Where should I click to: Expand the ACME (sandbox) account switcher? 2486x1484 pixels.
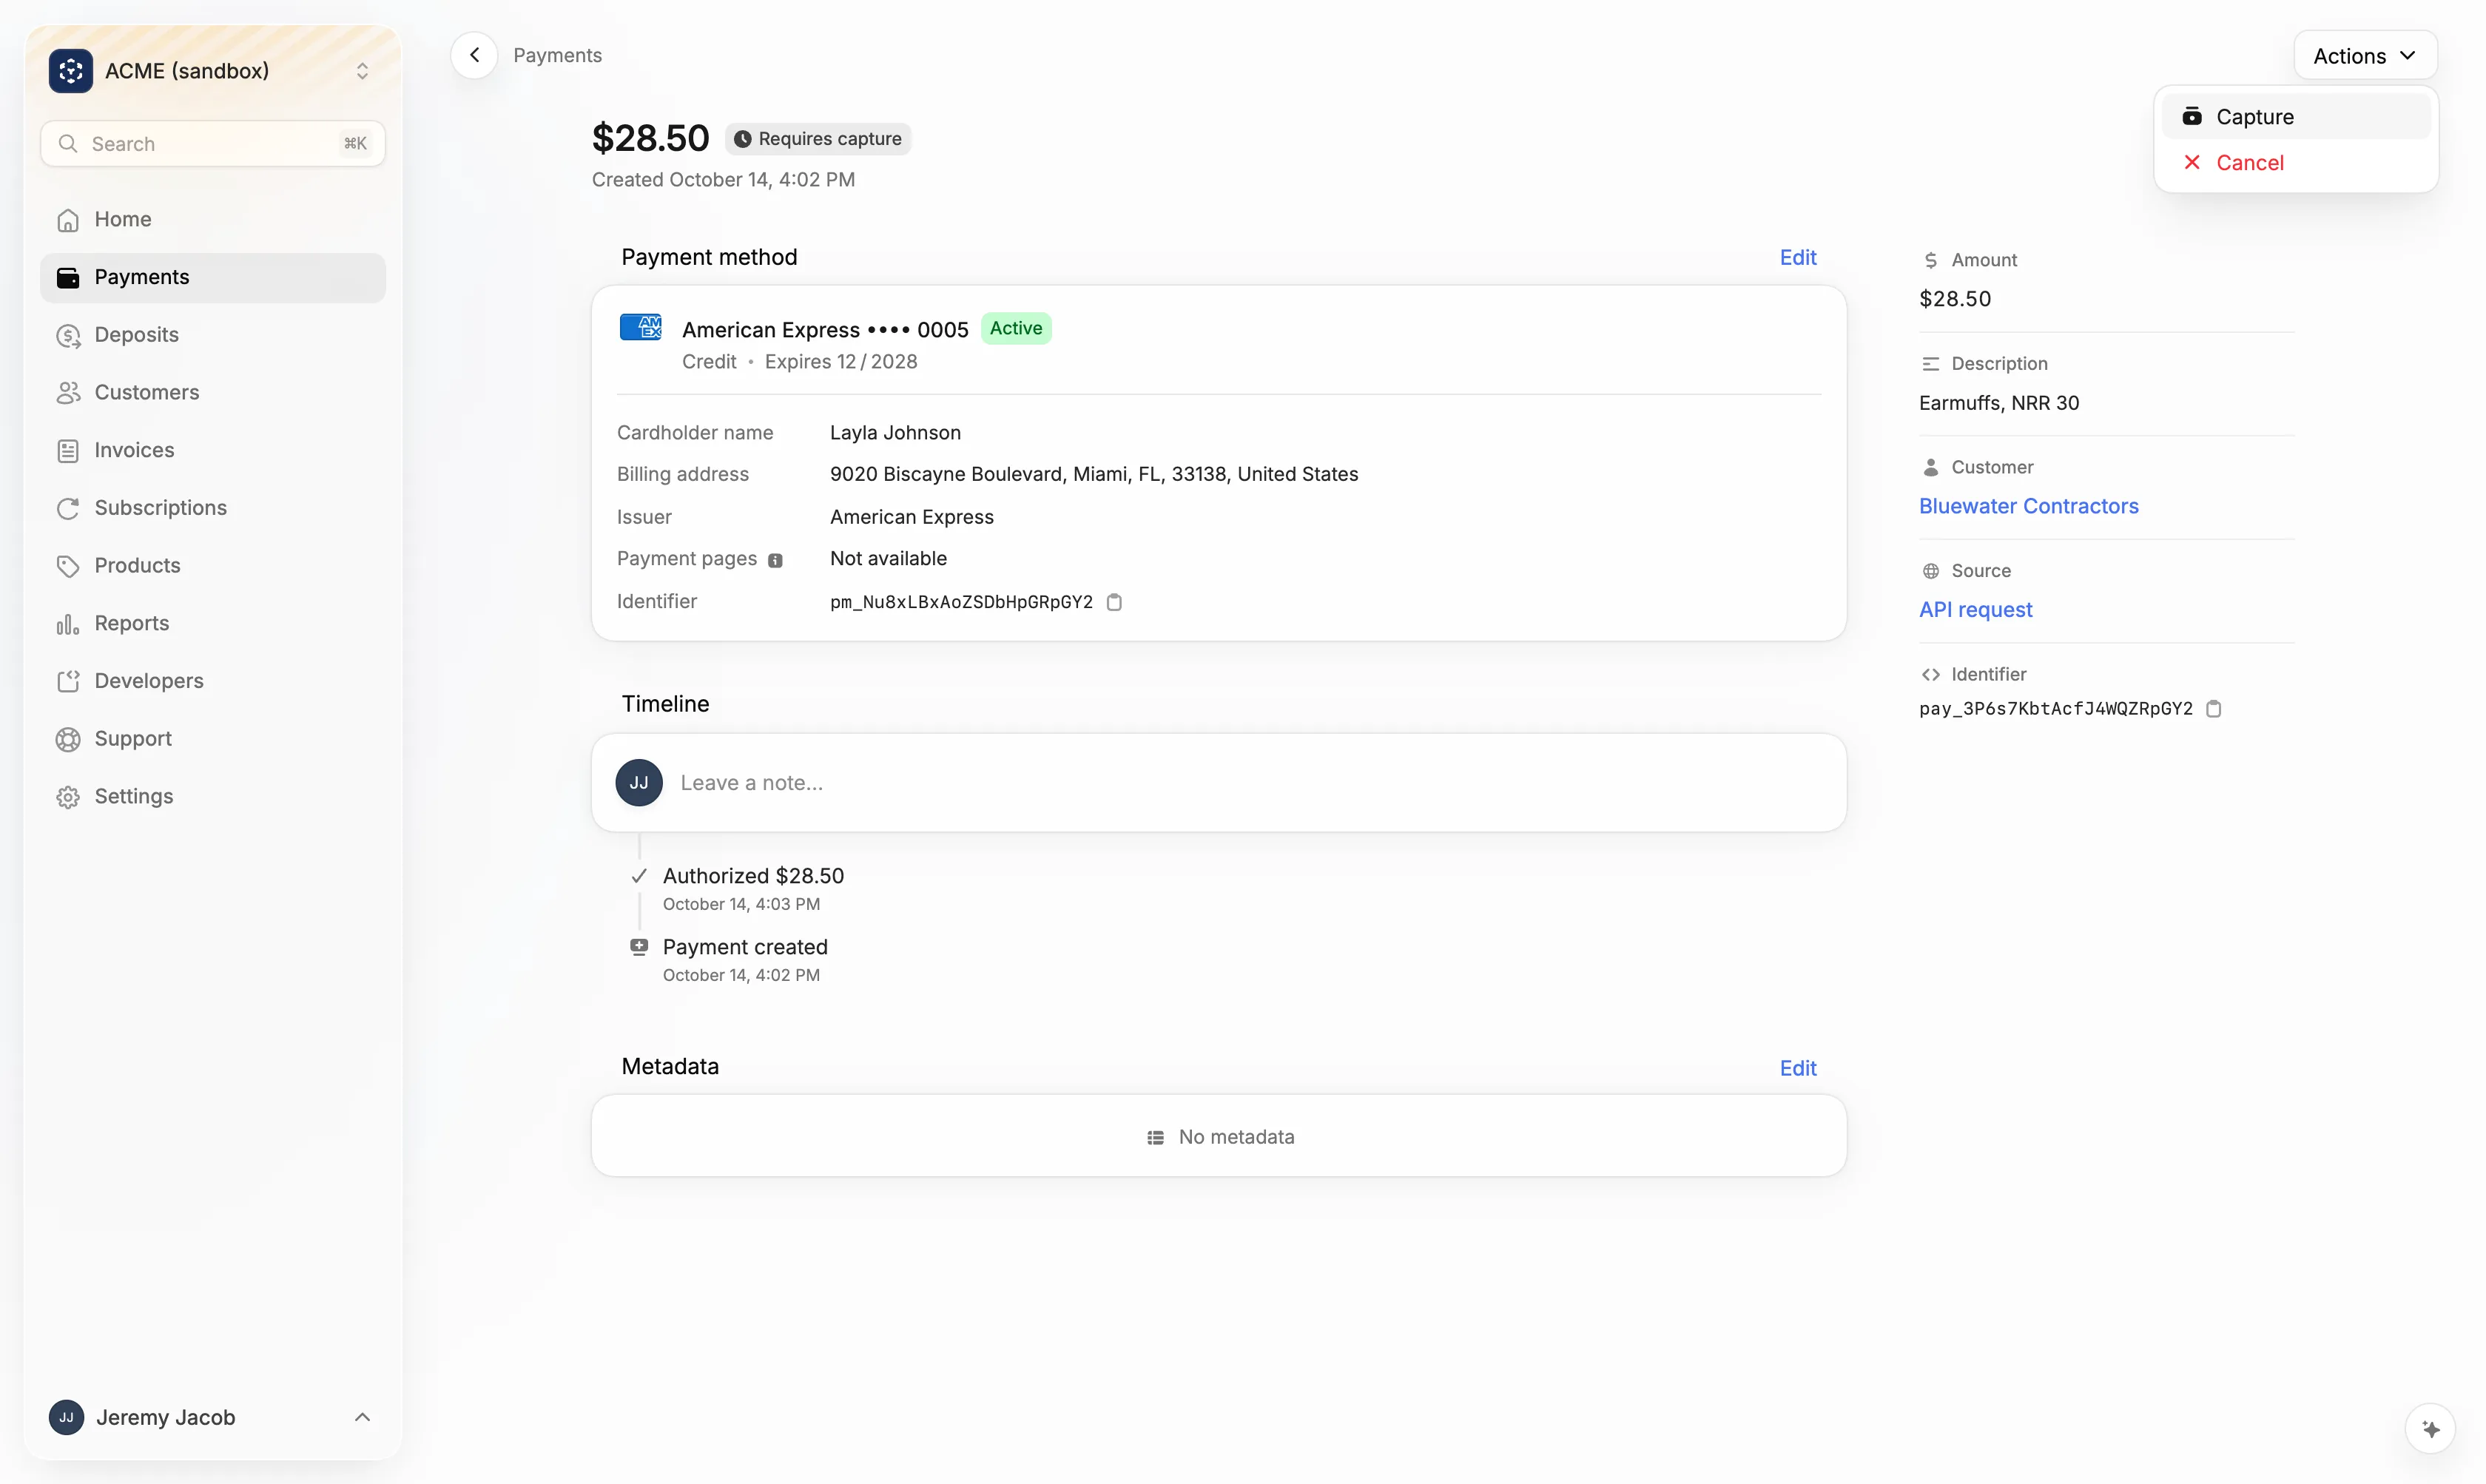pos(362,71)
